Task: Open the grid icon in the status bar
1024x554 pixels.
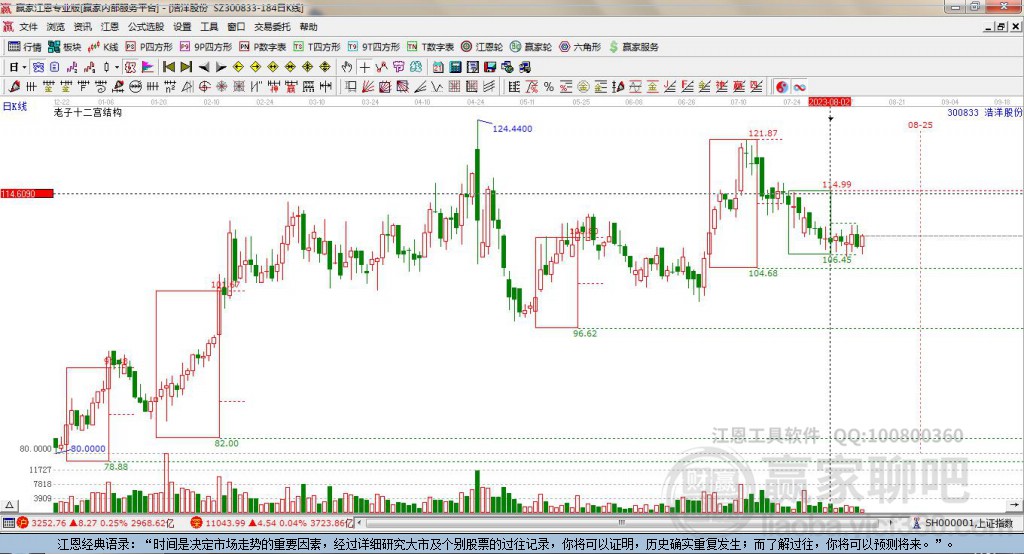Action: click(x=8, y=523)
